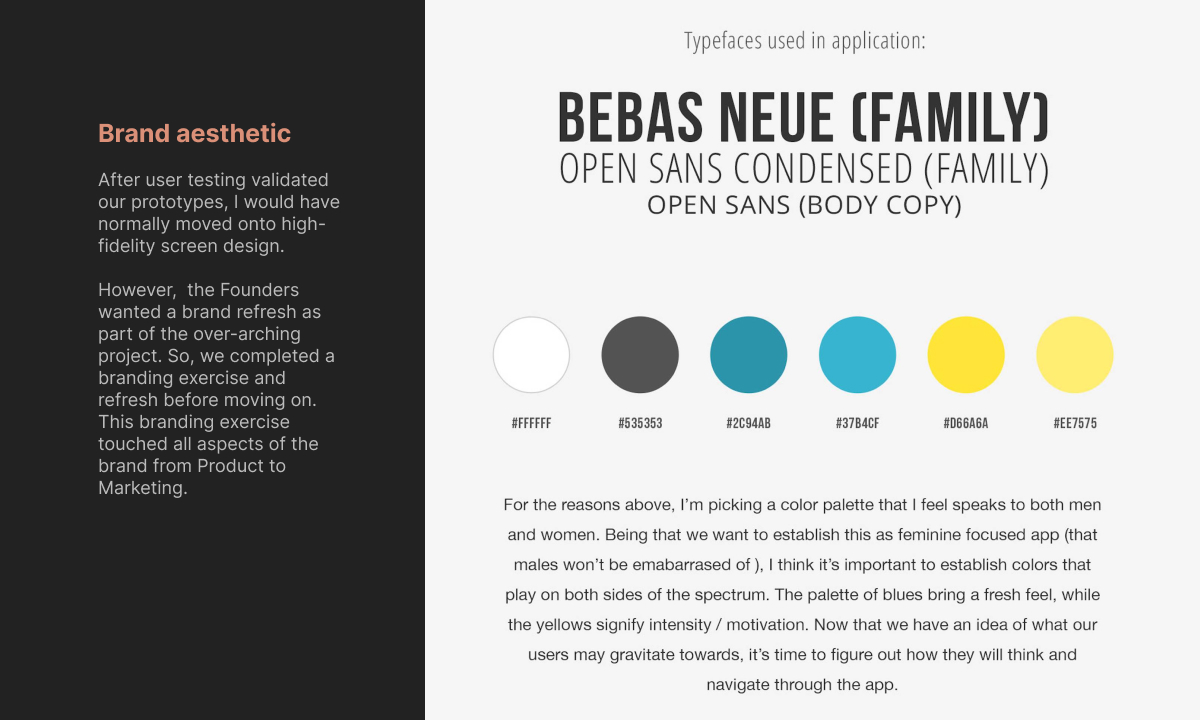This screenshot has height=720, width=1200.
Task: Select the paragraph starting "However, the Founders"
Action: click(218, 388)
